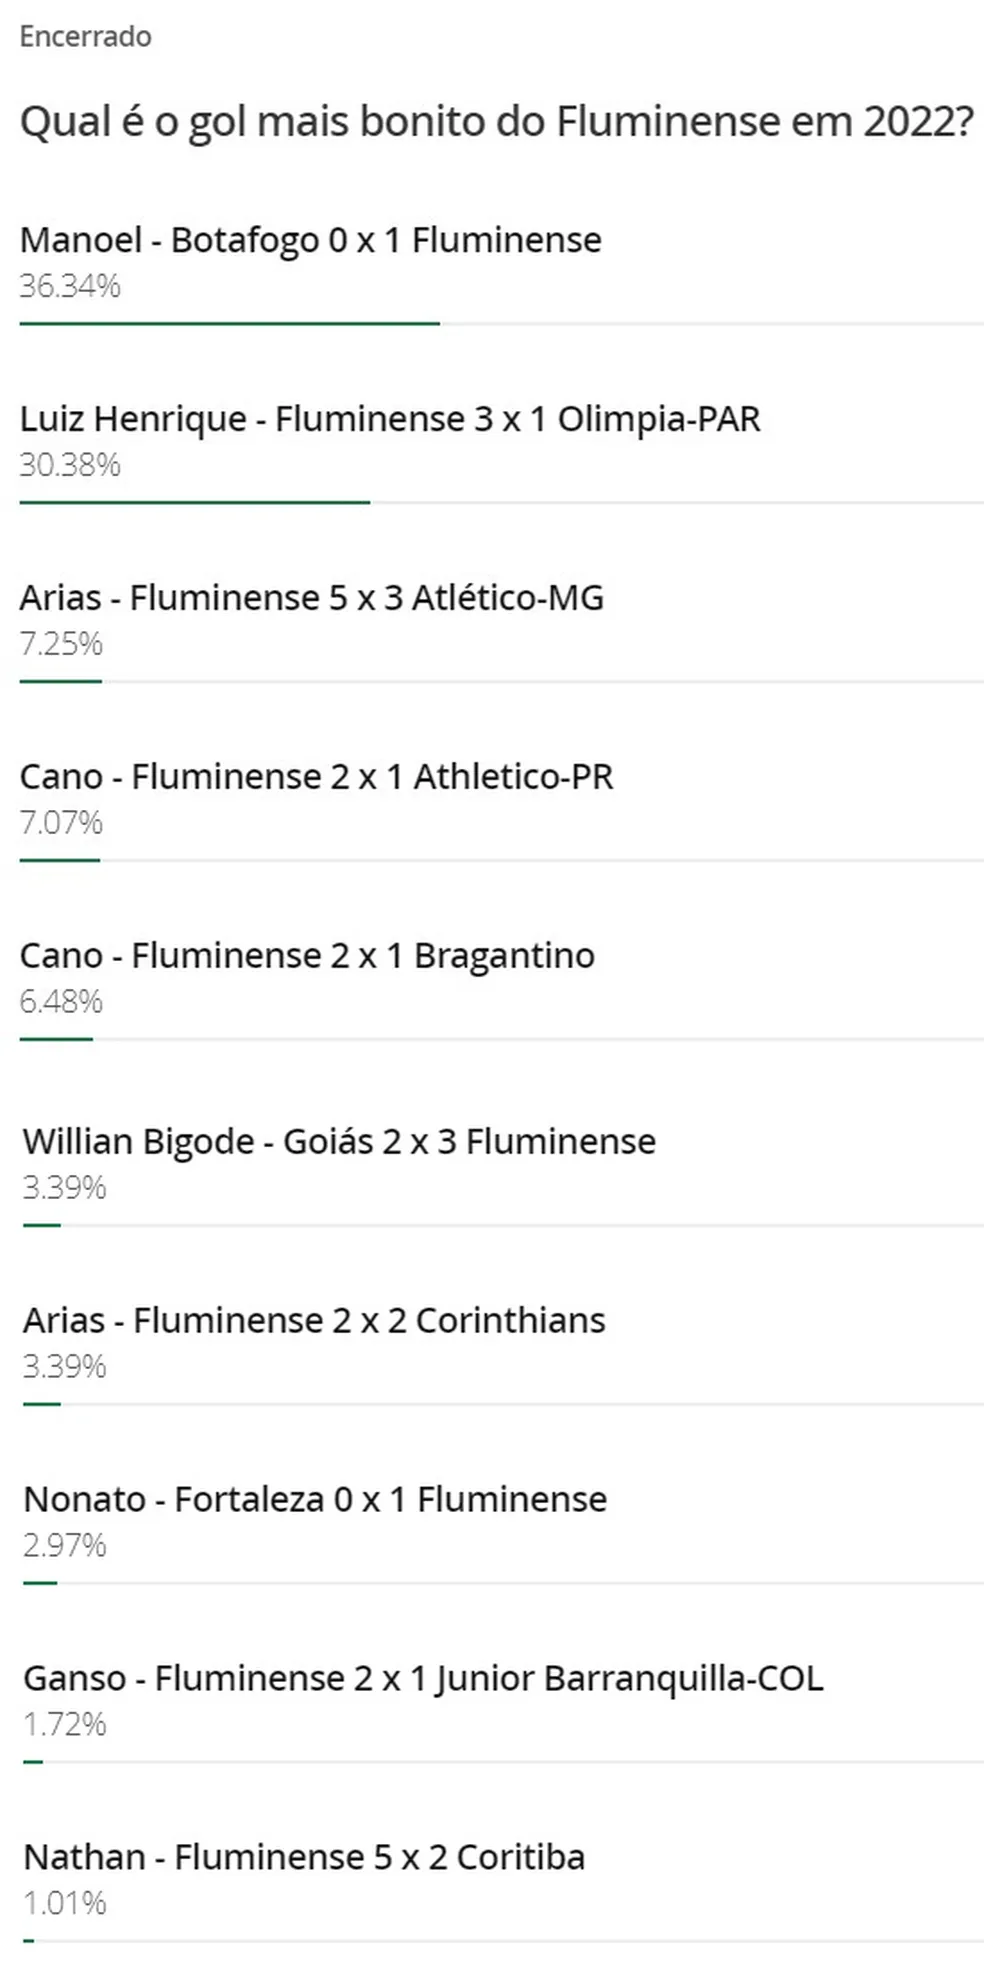
Task: Click the poll question about Fluminense's prettiest goal
Action: click(497, 122)
